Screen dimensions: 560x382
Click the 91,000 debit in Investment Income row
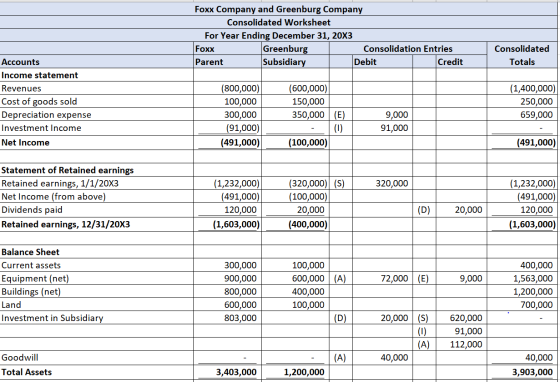[x=394, y=128]
